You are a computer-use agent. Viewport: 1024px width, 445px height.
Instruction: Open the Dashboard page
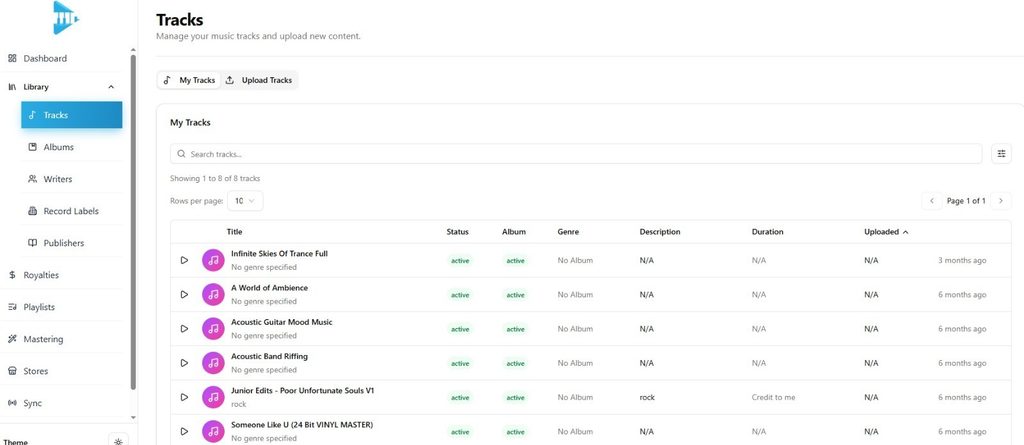(45, 58)
